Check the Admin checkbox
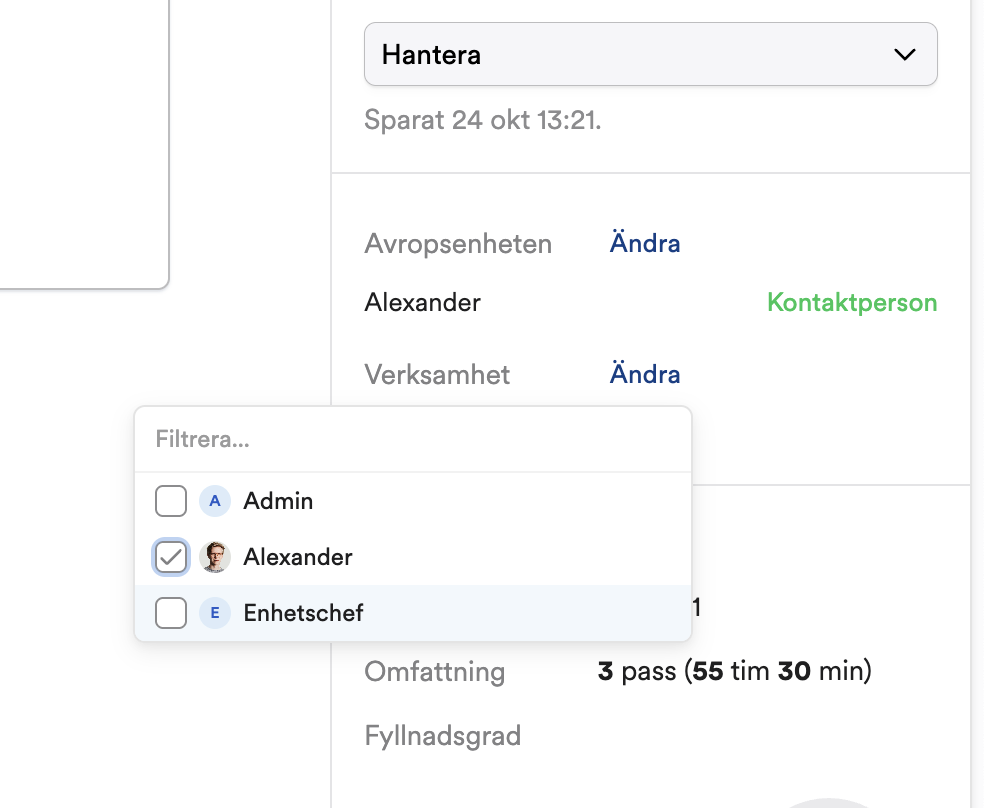This screenshot has width=984, height=808. [171, 501]
